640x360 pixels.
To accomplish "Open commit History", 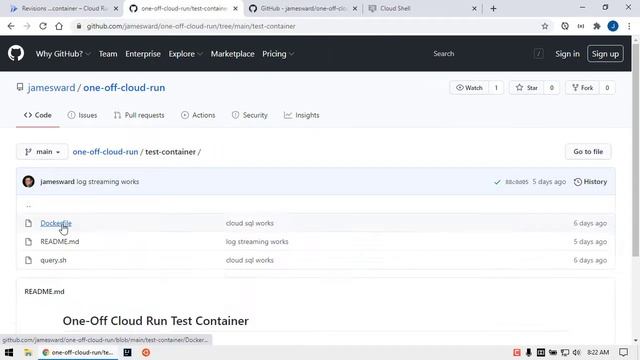I will click(x=590, y=182).
